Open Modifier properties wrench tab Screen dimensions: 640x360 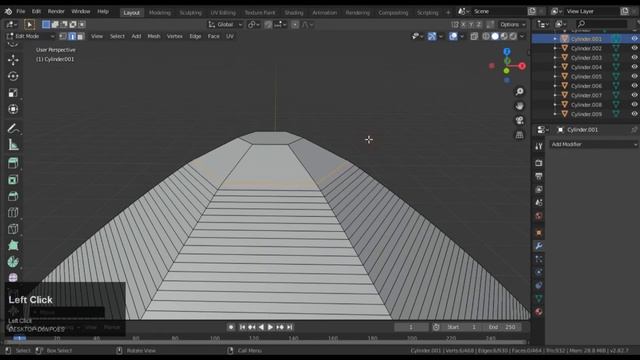click(539, 246)
